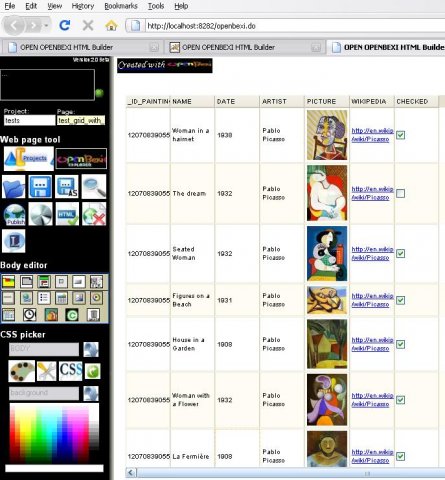445x480 pixels.
Task: Sort grid by the ARTIST column header
Action: tap(281, 101)
